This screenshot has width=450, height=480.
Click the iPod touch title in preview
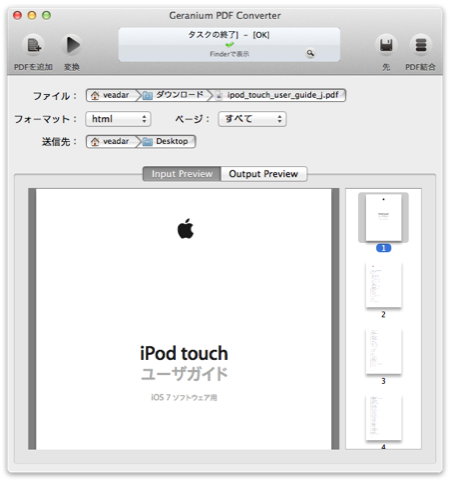click(x=184, y=353)
